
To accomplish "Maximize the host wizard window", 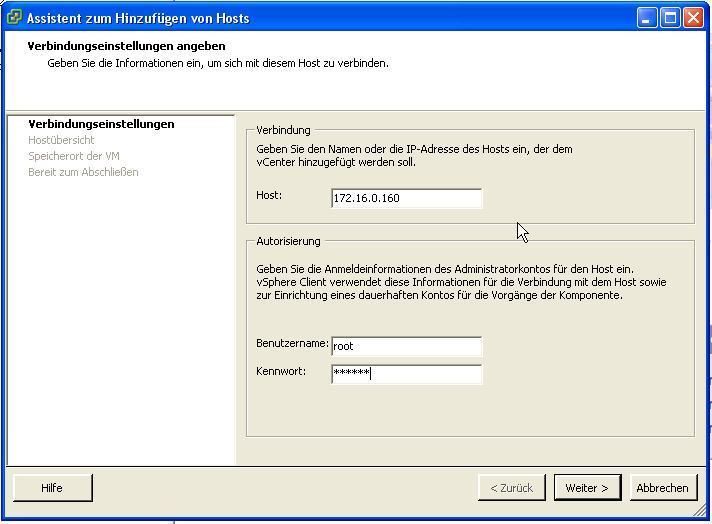I will pos(670,18).
